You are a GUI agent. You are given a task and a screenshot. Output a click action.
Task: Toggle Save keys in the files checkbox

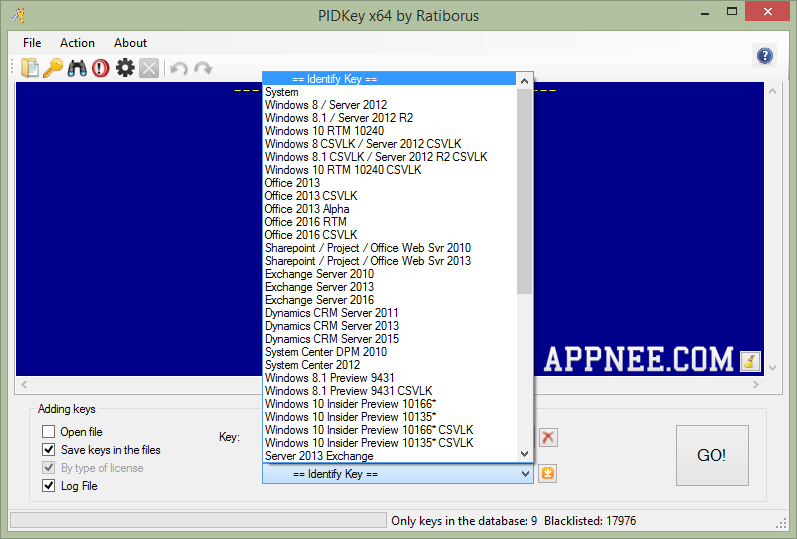coord(48,450)
